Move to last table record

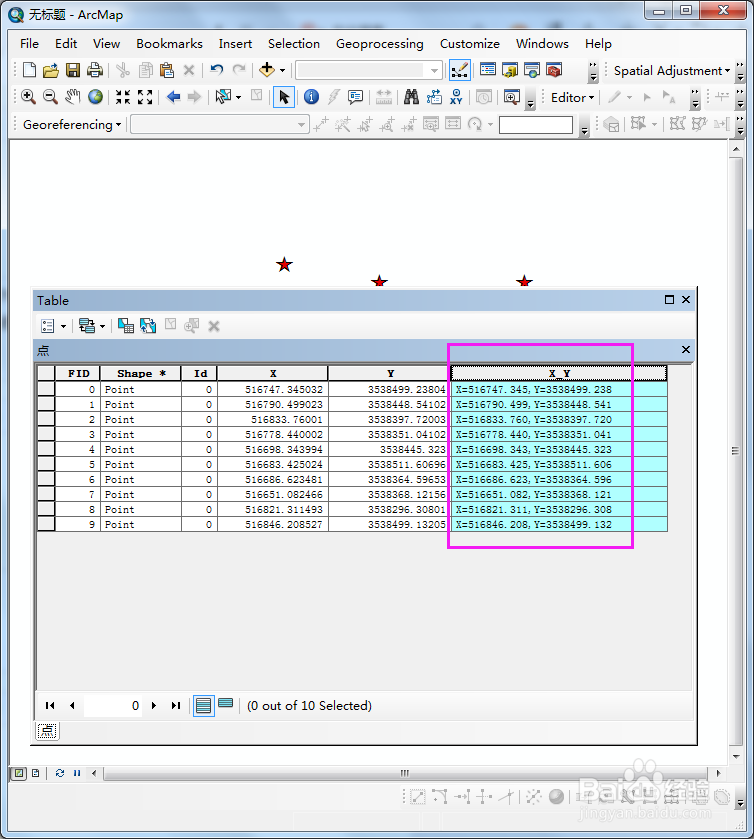176,706
